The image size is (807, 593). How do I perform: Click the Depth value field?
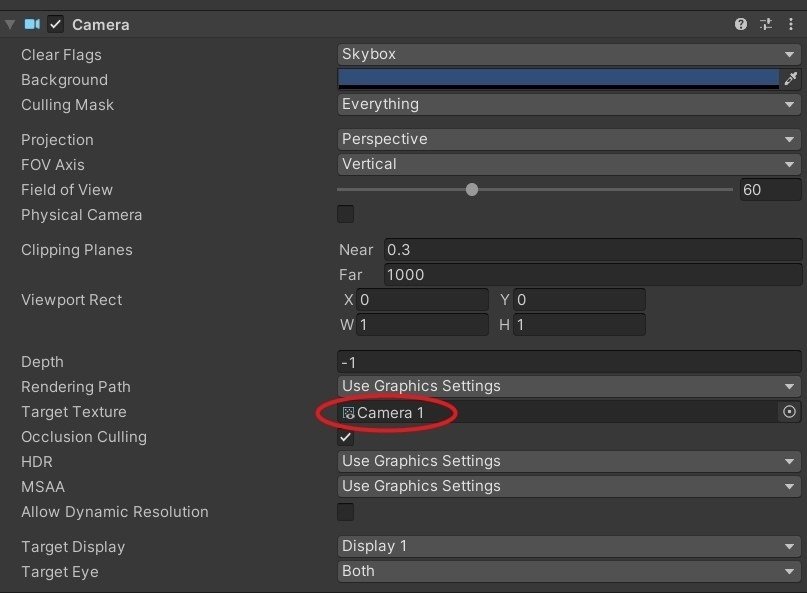tap(569, 362)
